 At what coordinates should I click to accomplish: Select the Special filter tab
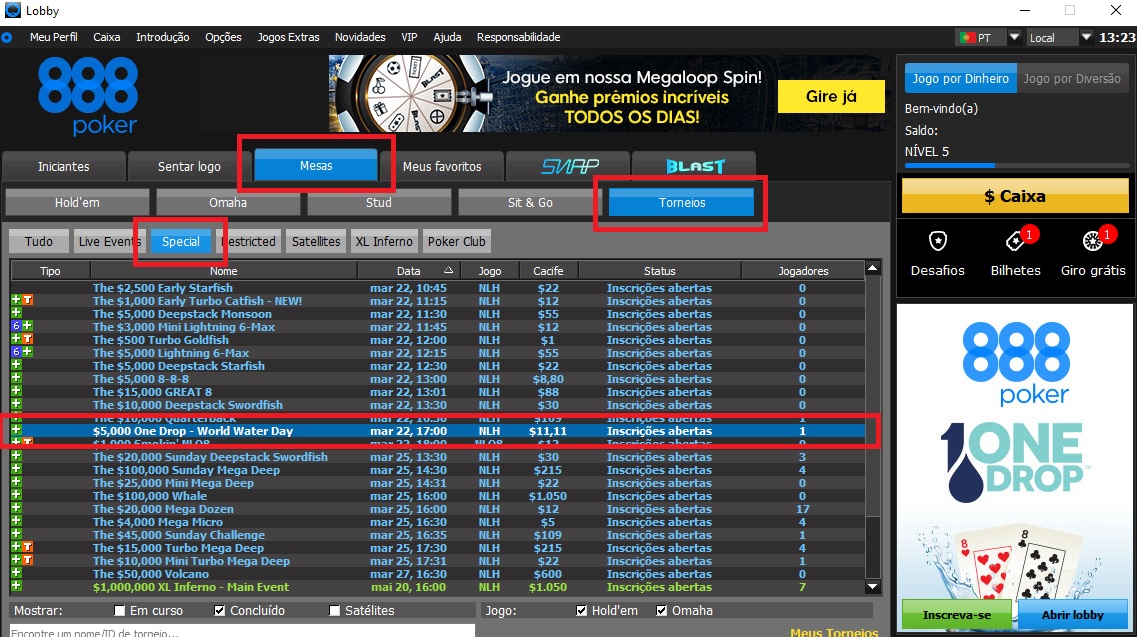(181, 242)
